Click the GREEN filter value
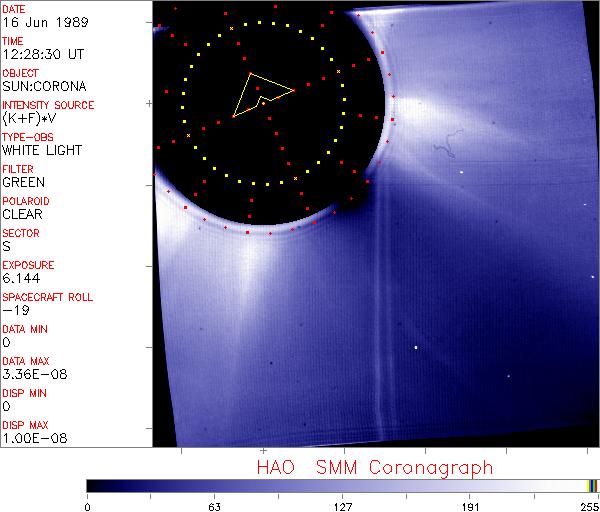Image resolution: width=600 pixels, height=512 pixels. [23, 182]
